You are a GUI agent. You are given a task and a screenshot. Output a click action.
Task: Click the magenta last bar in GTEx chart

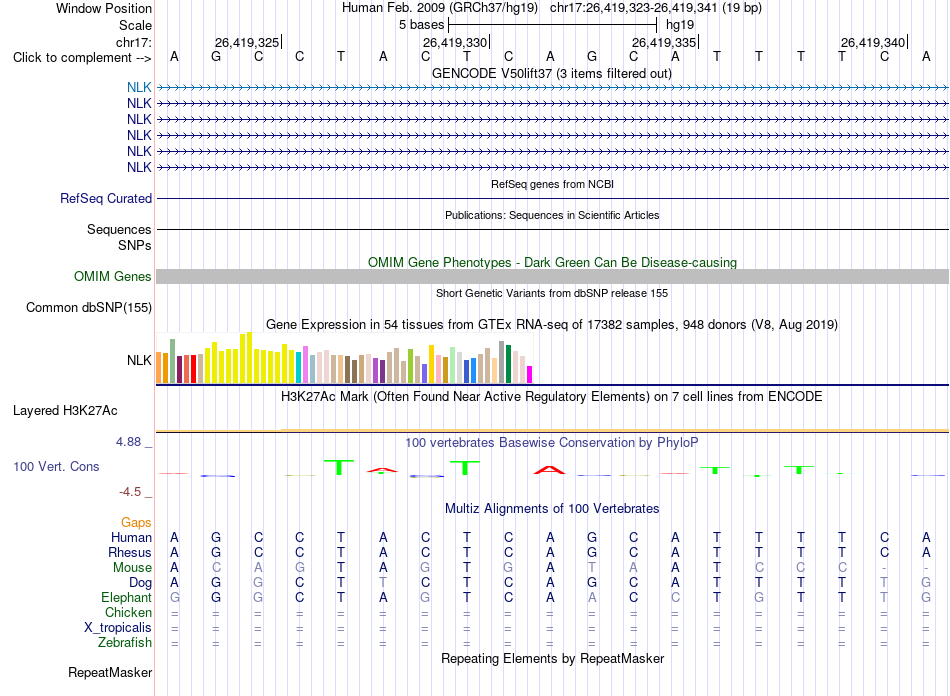click(x=530, y=374)
